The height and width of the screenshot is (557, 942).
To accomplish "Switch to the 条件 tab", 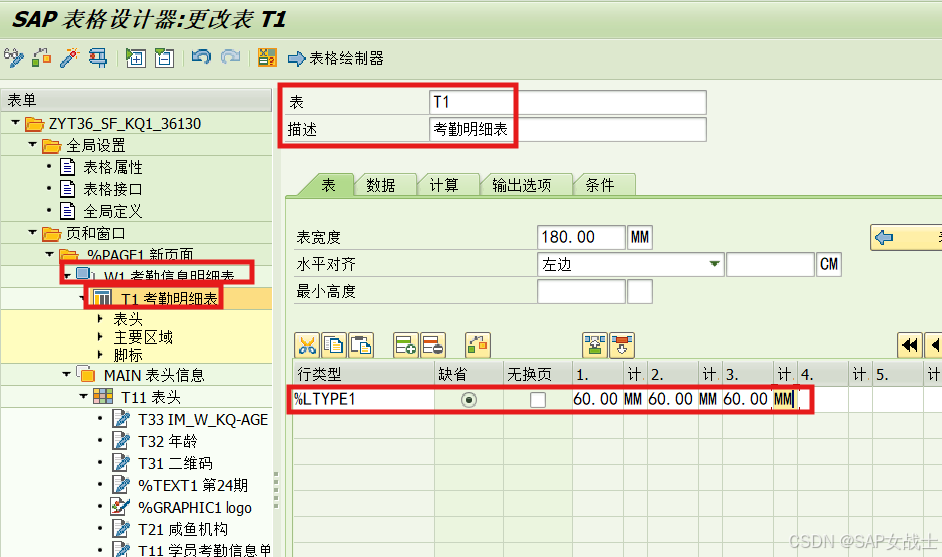I will (x=600, y=185).
